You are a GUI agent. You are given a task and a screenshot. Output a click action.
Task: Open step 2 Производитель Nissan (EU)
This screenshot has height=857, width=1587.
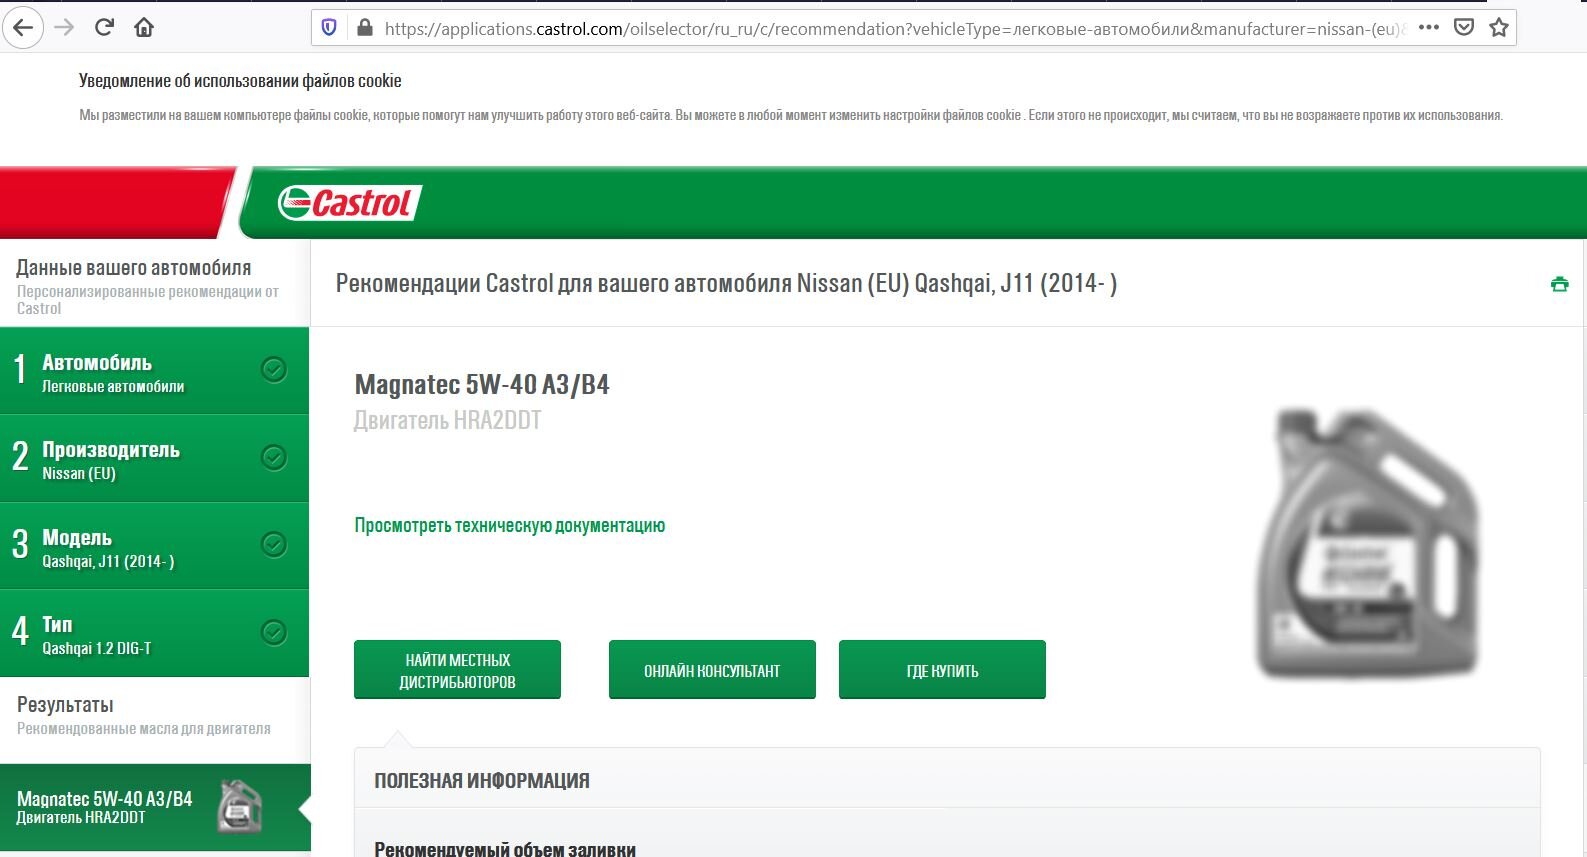pos(155,458)
